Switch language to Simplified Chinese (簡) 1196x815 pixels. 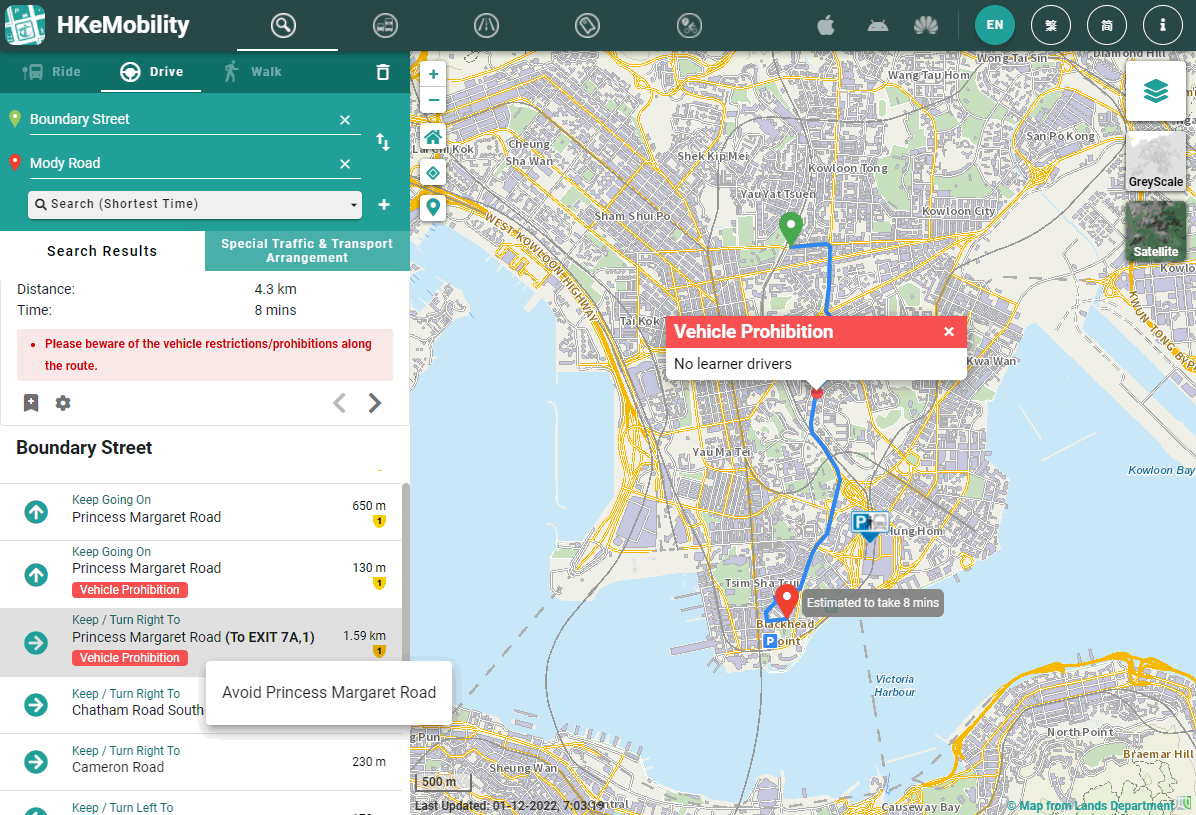coord(1106,25)
